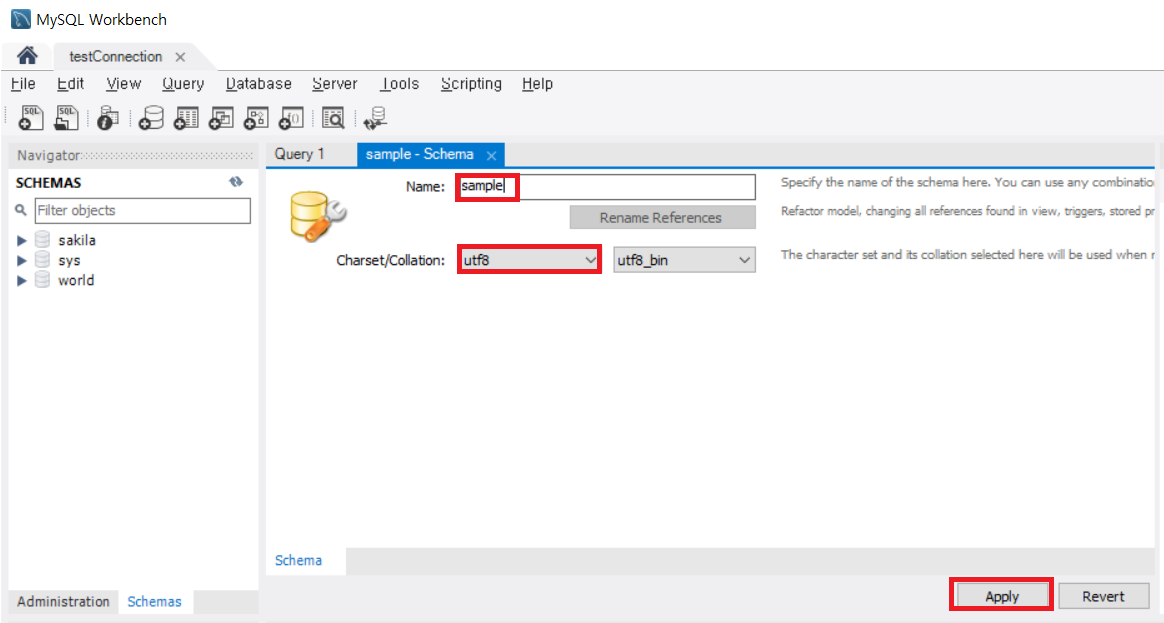
Task: Select the sakila schema label
Action: pyautogui.click(x=76, y=240)
